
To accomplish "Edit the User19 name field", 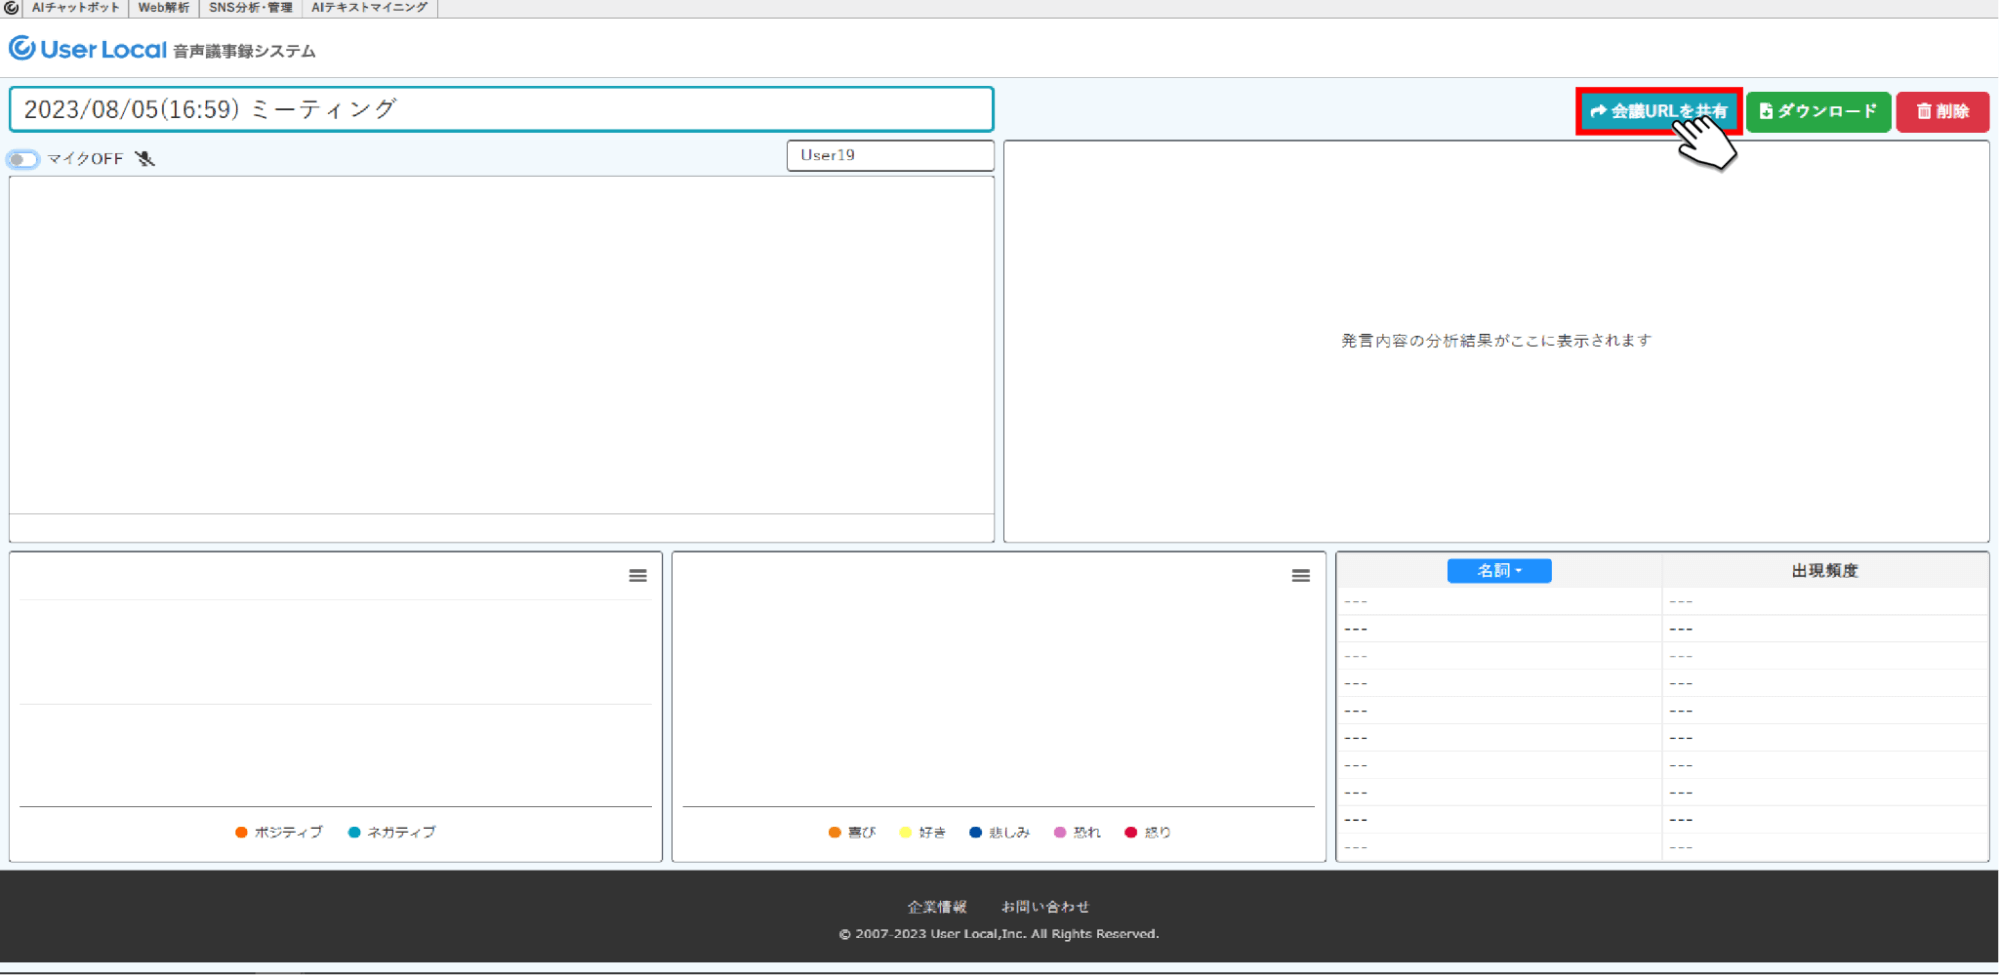I will (x=890, y=155).
